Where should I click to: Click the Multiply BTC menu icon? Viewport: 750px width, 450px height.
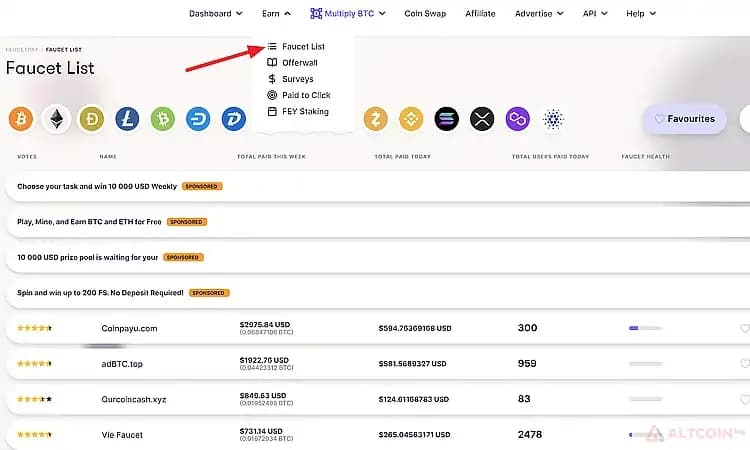coord(316,13)
